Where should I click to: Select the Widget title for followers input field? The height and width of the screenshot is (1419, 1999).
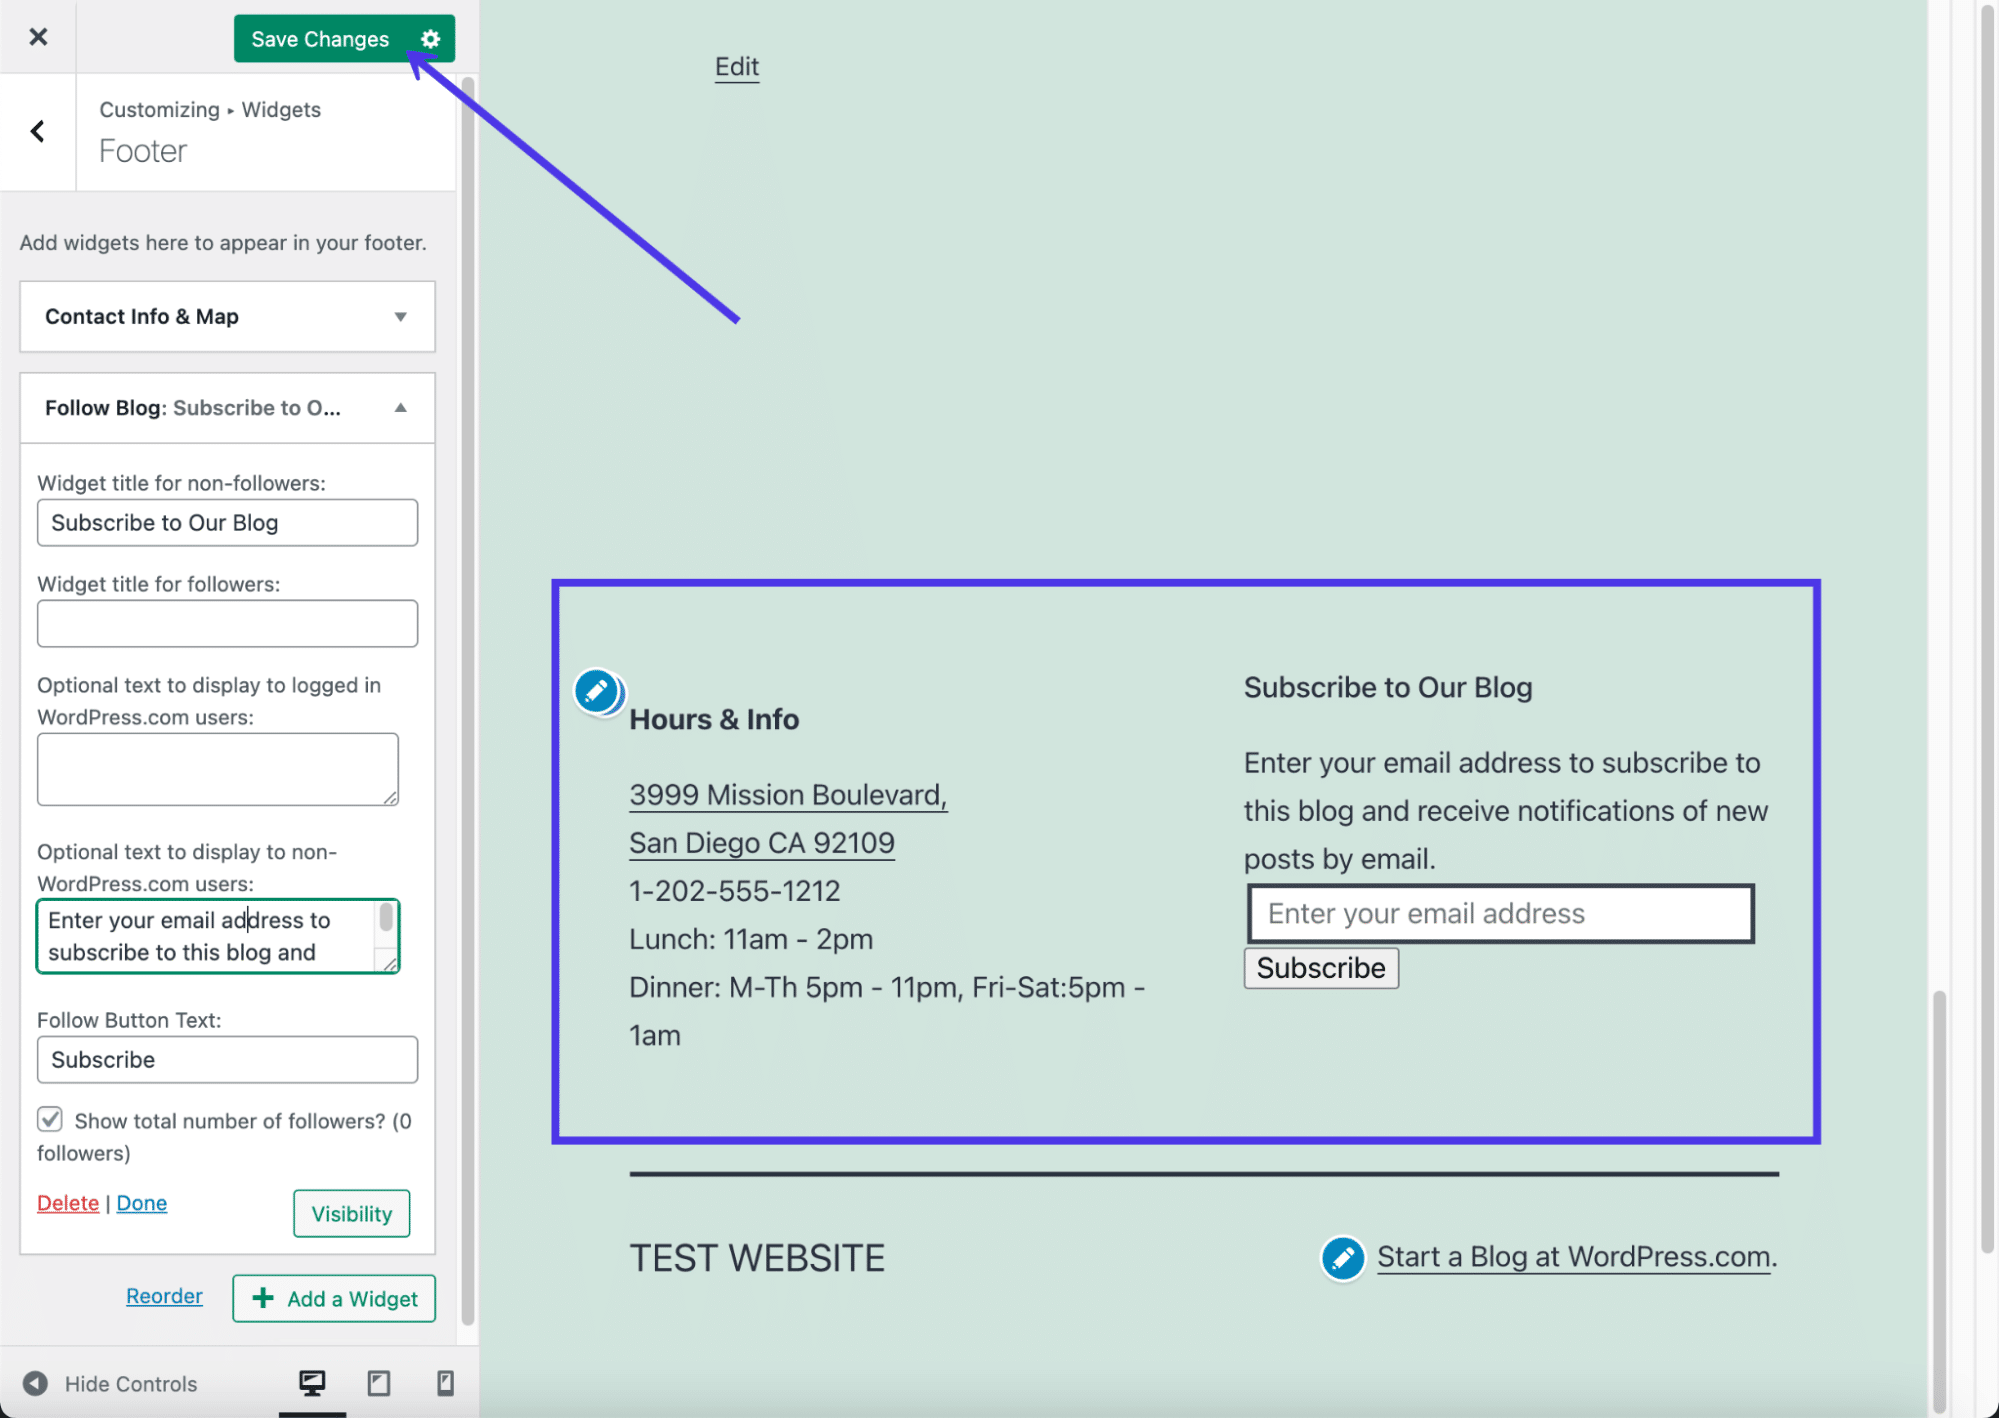tap(227, 624)
